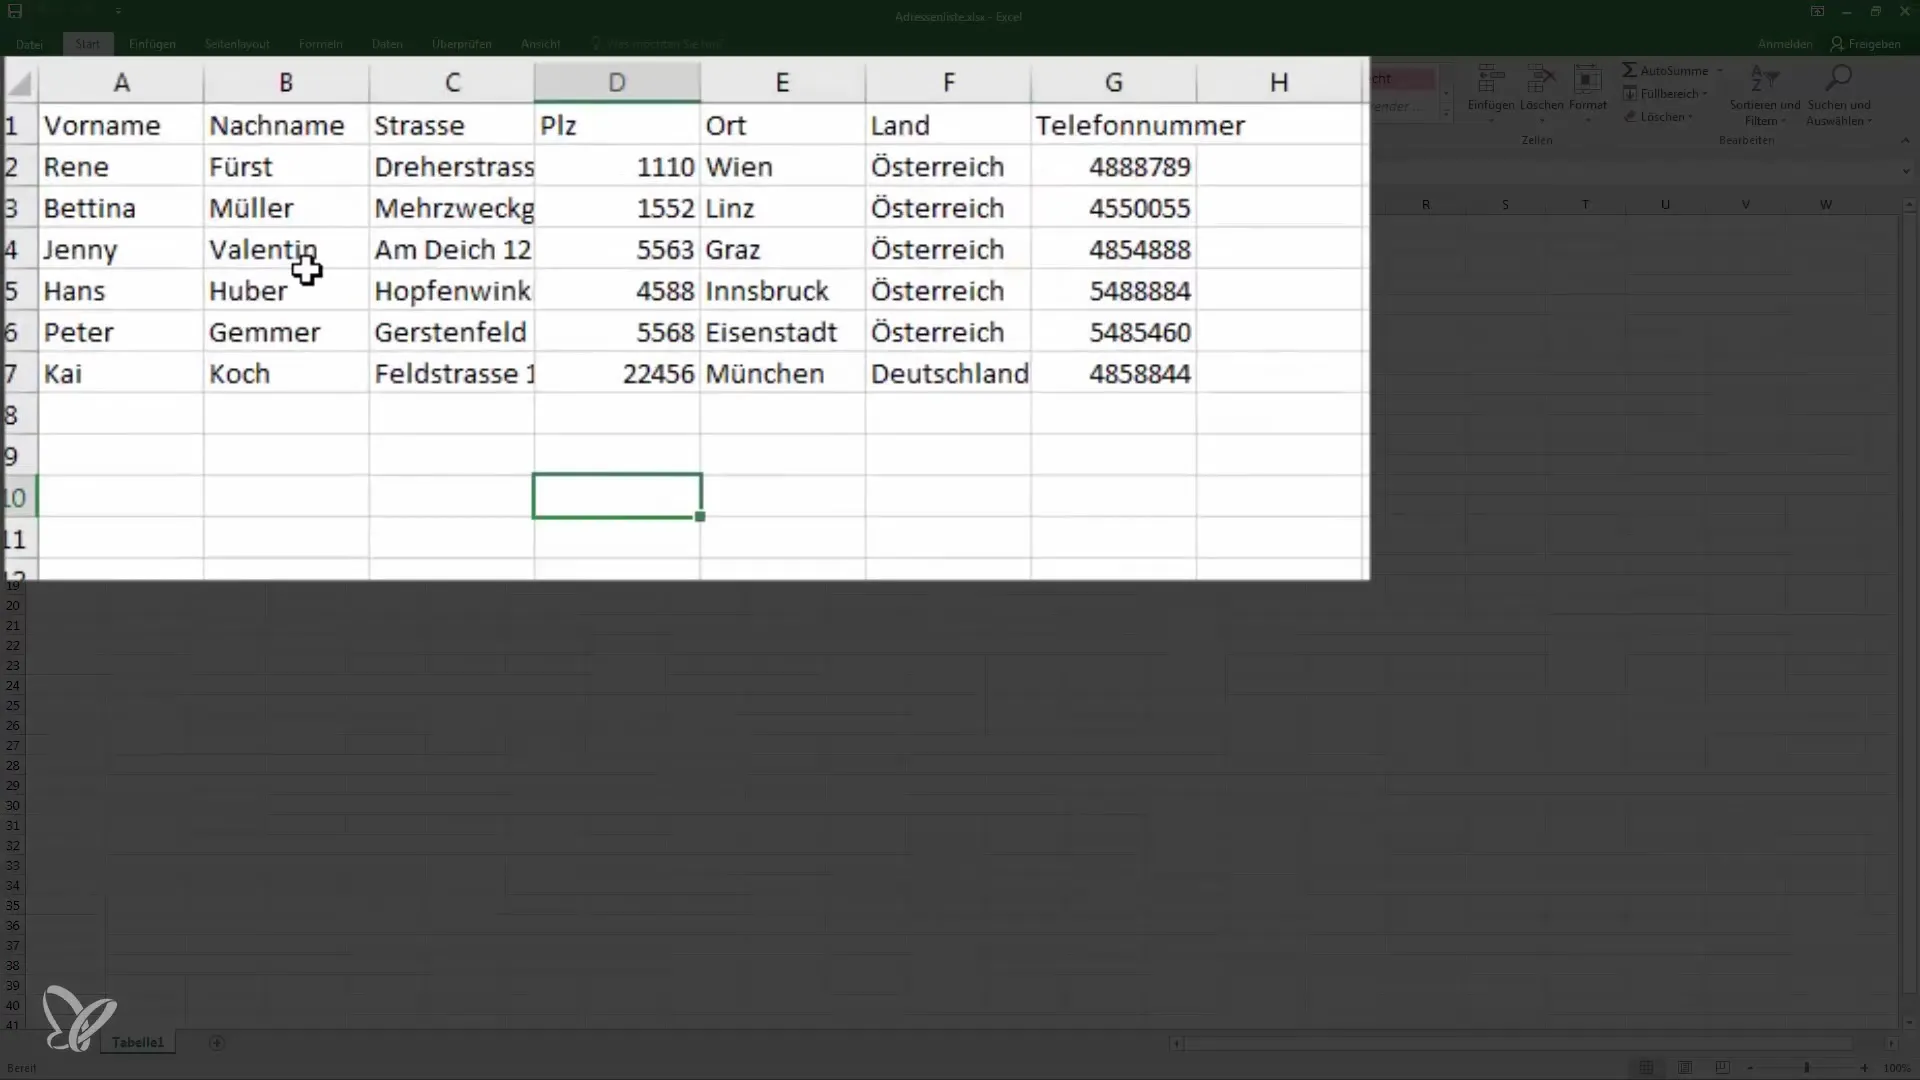Open the Bearbeiten Löschen dropdown arrow
1920x1080 pixels.
1691,117
